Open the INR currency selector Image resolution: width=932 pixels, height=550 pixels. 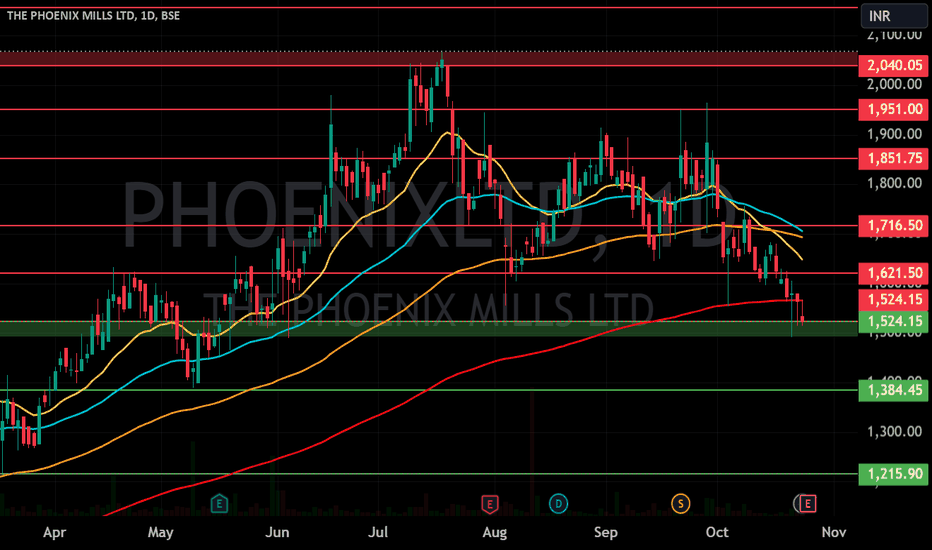[893, 15]
